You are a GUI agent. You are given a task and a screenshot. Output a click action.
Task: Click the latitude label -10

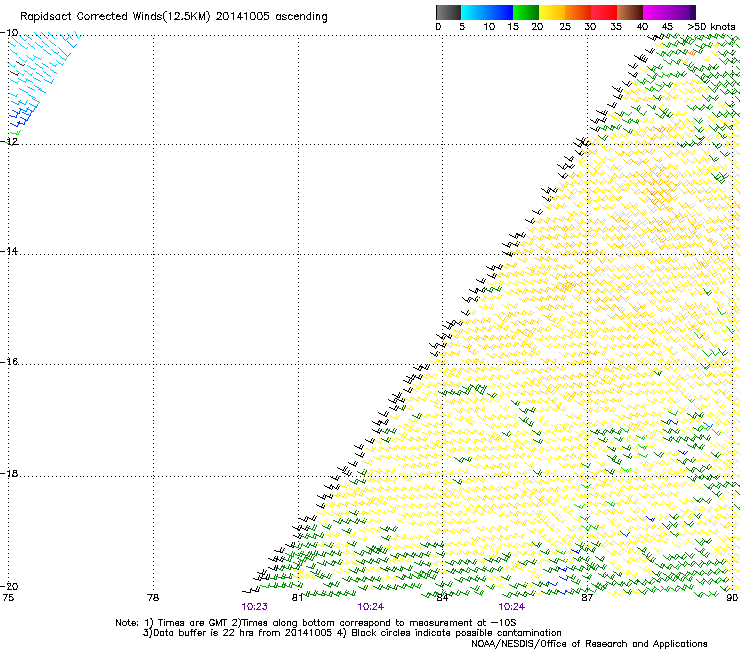(9, 33)
